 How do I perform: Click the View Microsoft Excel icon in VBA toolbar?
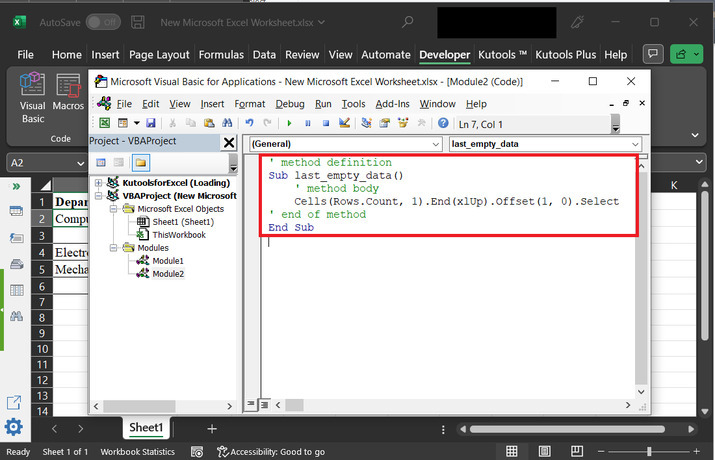tap(104, 123)
